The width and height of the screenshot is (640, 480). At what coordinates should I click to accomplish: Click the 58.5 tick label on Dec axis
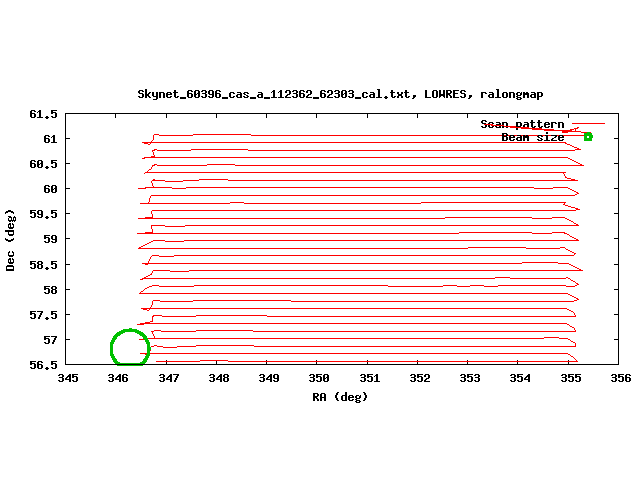click(x=44, y=265)
